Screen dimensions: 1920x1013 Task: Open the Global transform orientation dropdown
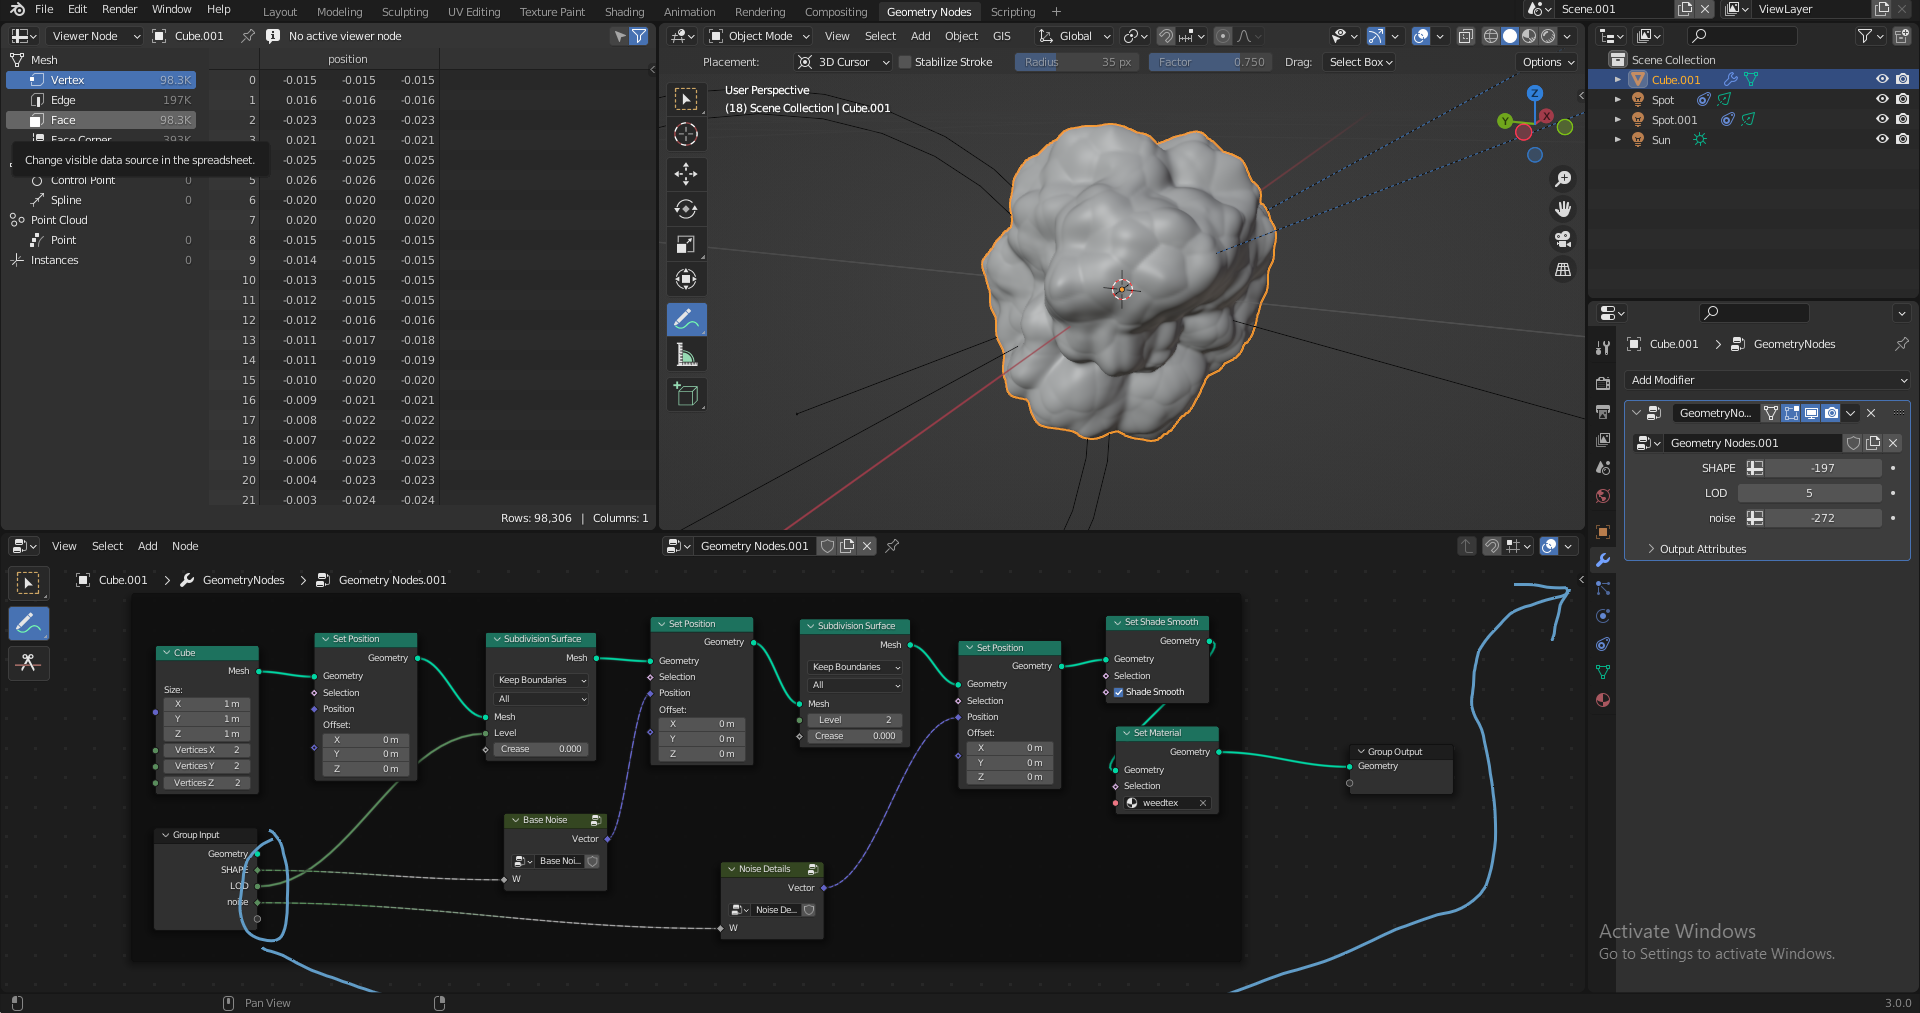(1075, 36)
